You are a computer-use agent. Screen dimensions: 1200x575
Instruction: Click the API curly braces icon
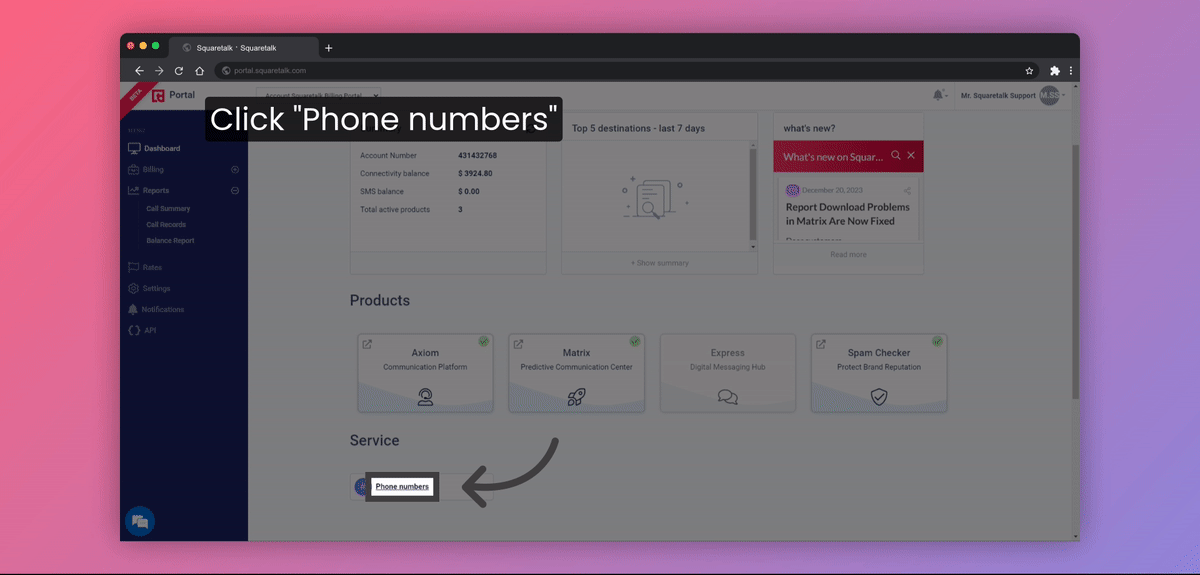133,330
